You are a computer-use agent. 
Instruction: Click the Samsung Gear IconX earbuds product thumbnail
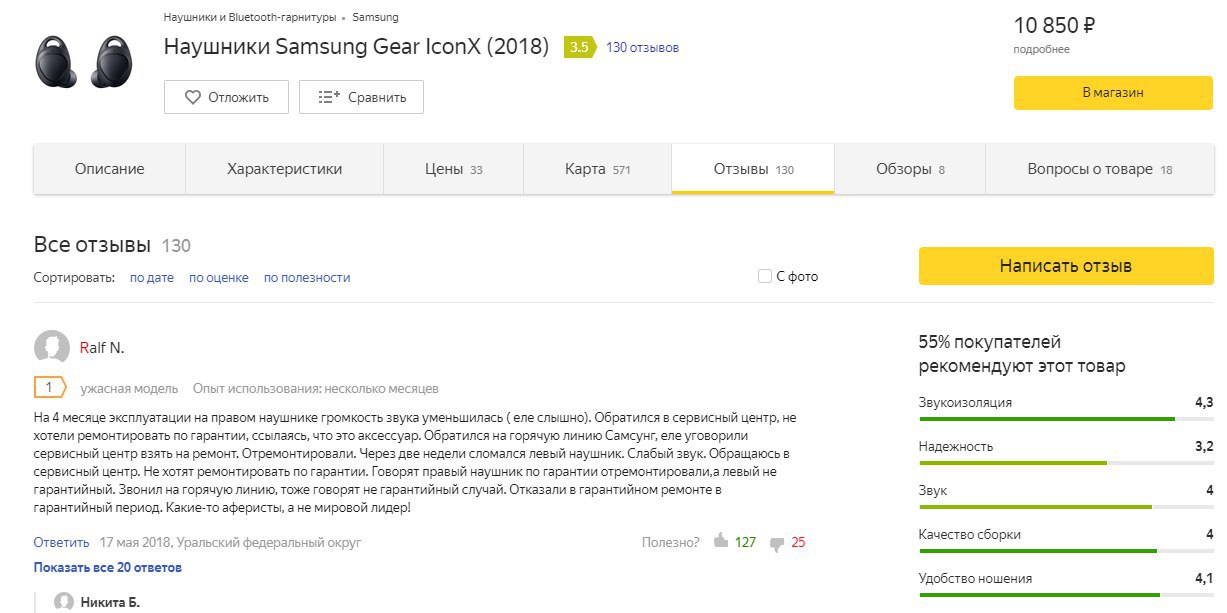coord(84,61)
